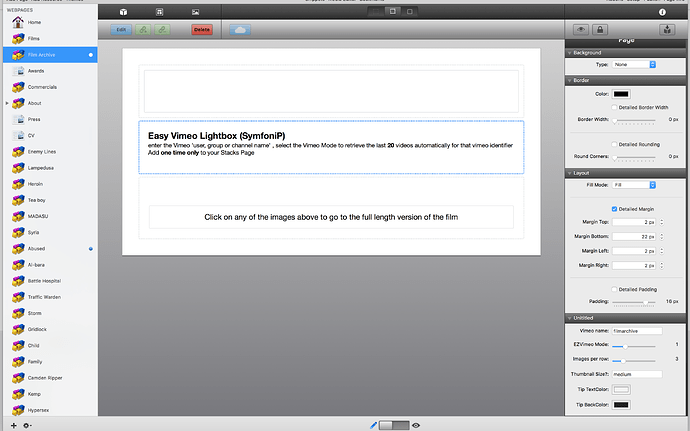
Task: Toggle the edit/preview mode switch
Action: tap(394, 425)
